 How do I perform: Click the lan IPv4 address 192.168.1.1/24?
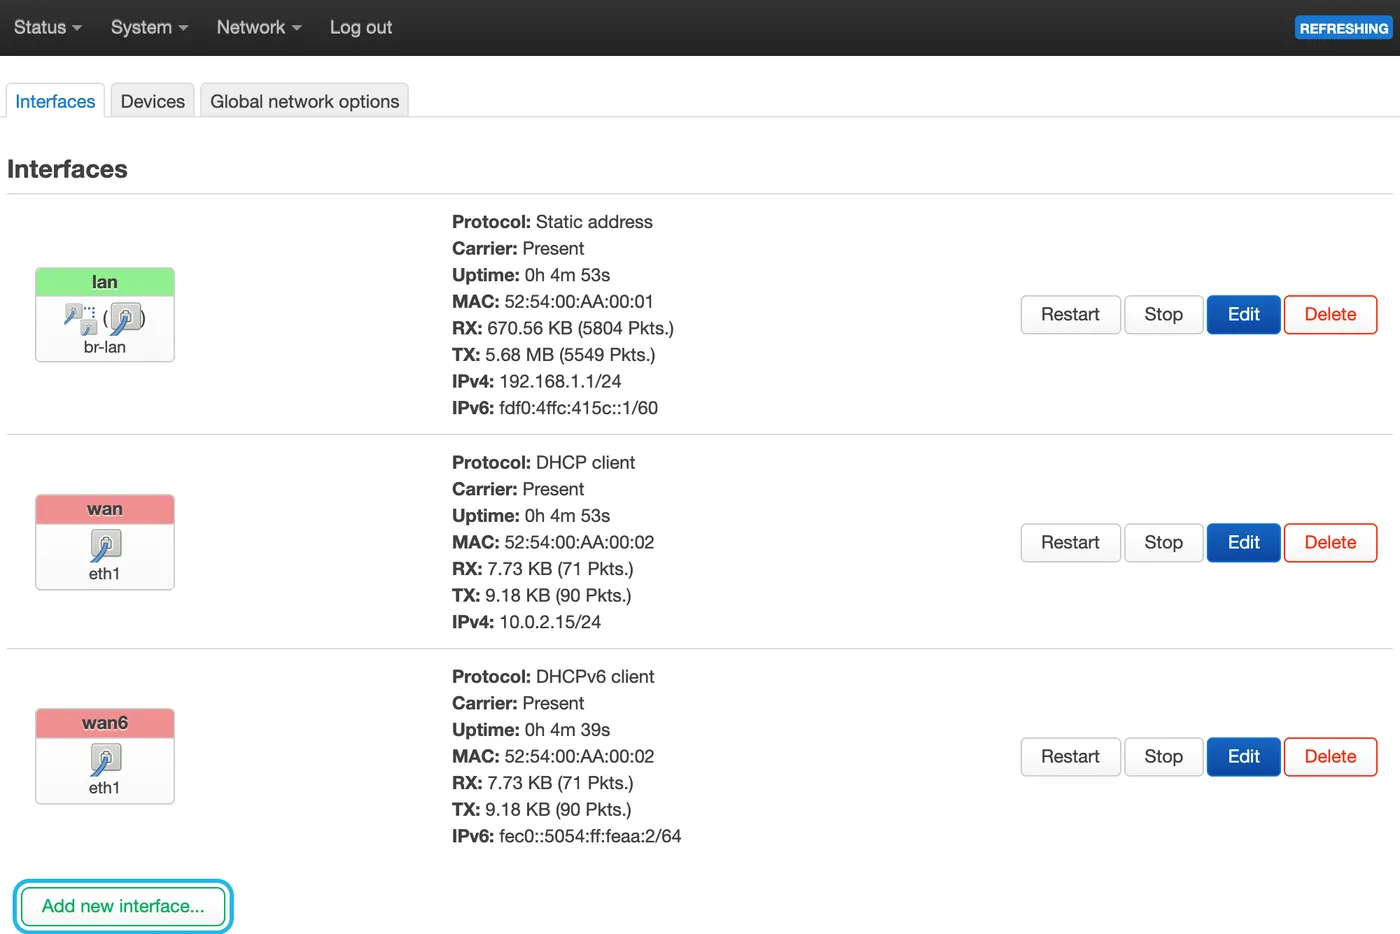[560, 381]
